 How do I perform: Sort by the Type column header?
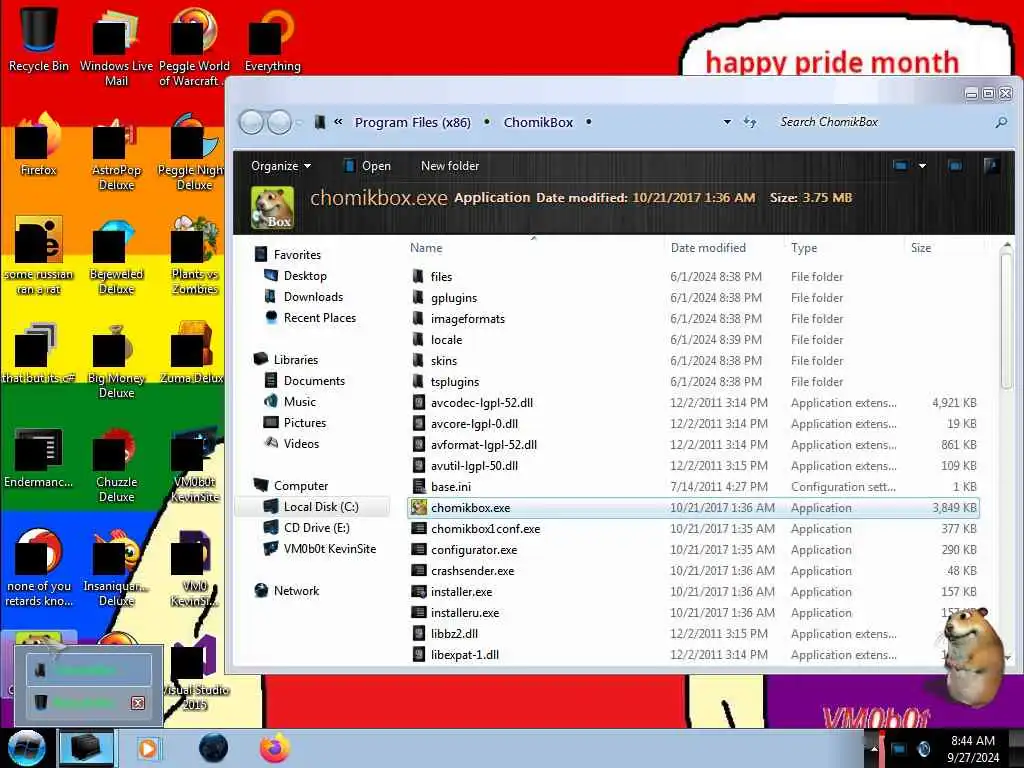[x=804, y=248]
